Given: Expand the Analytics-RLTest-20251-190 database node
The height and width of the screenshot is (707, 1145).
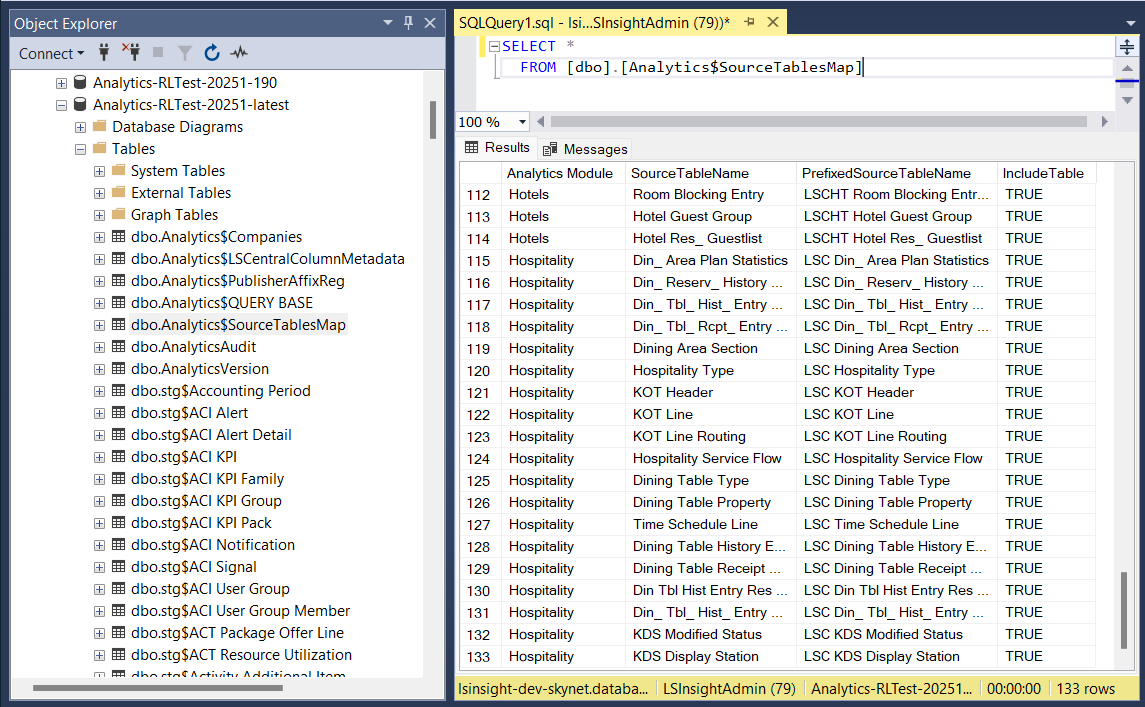Looking at the screenshot, I should 62,83.
